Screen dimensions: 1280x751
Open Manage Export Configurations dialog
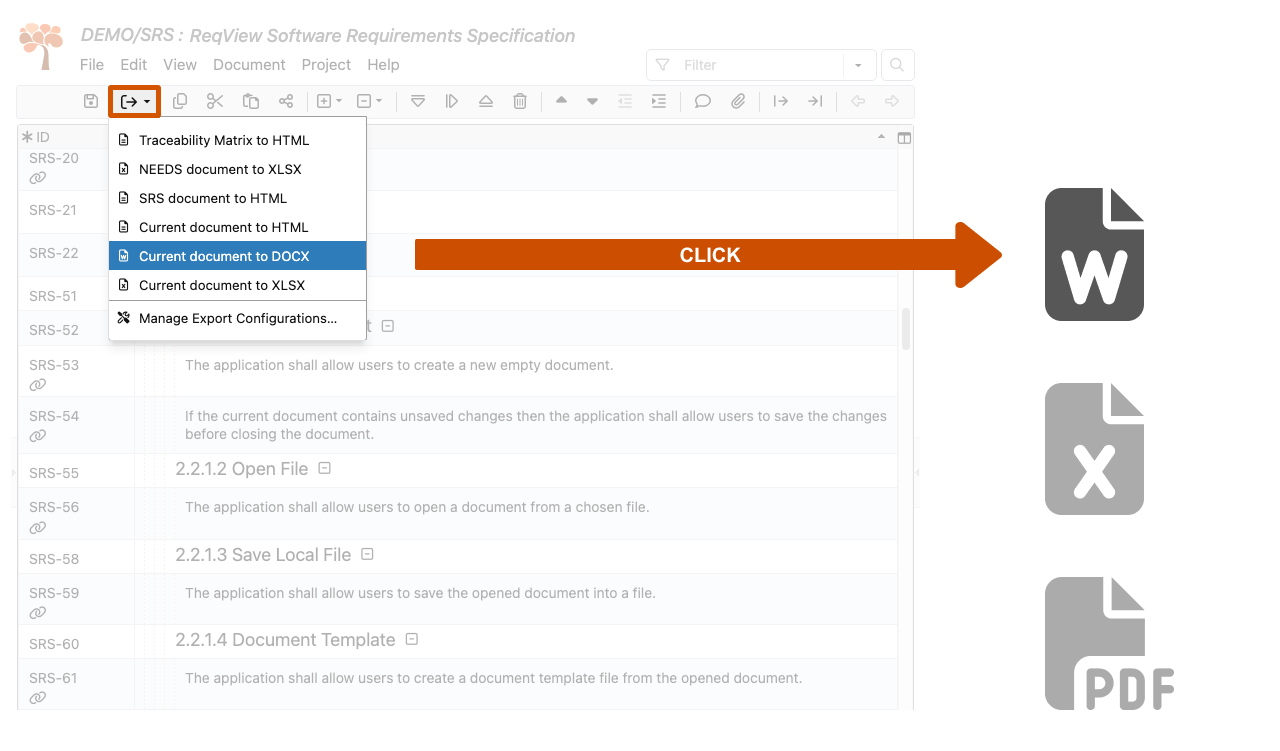tap(237, 318)
